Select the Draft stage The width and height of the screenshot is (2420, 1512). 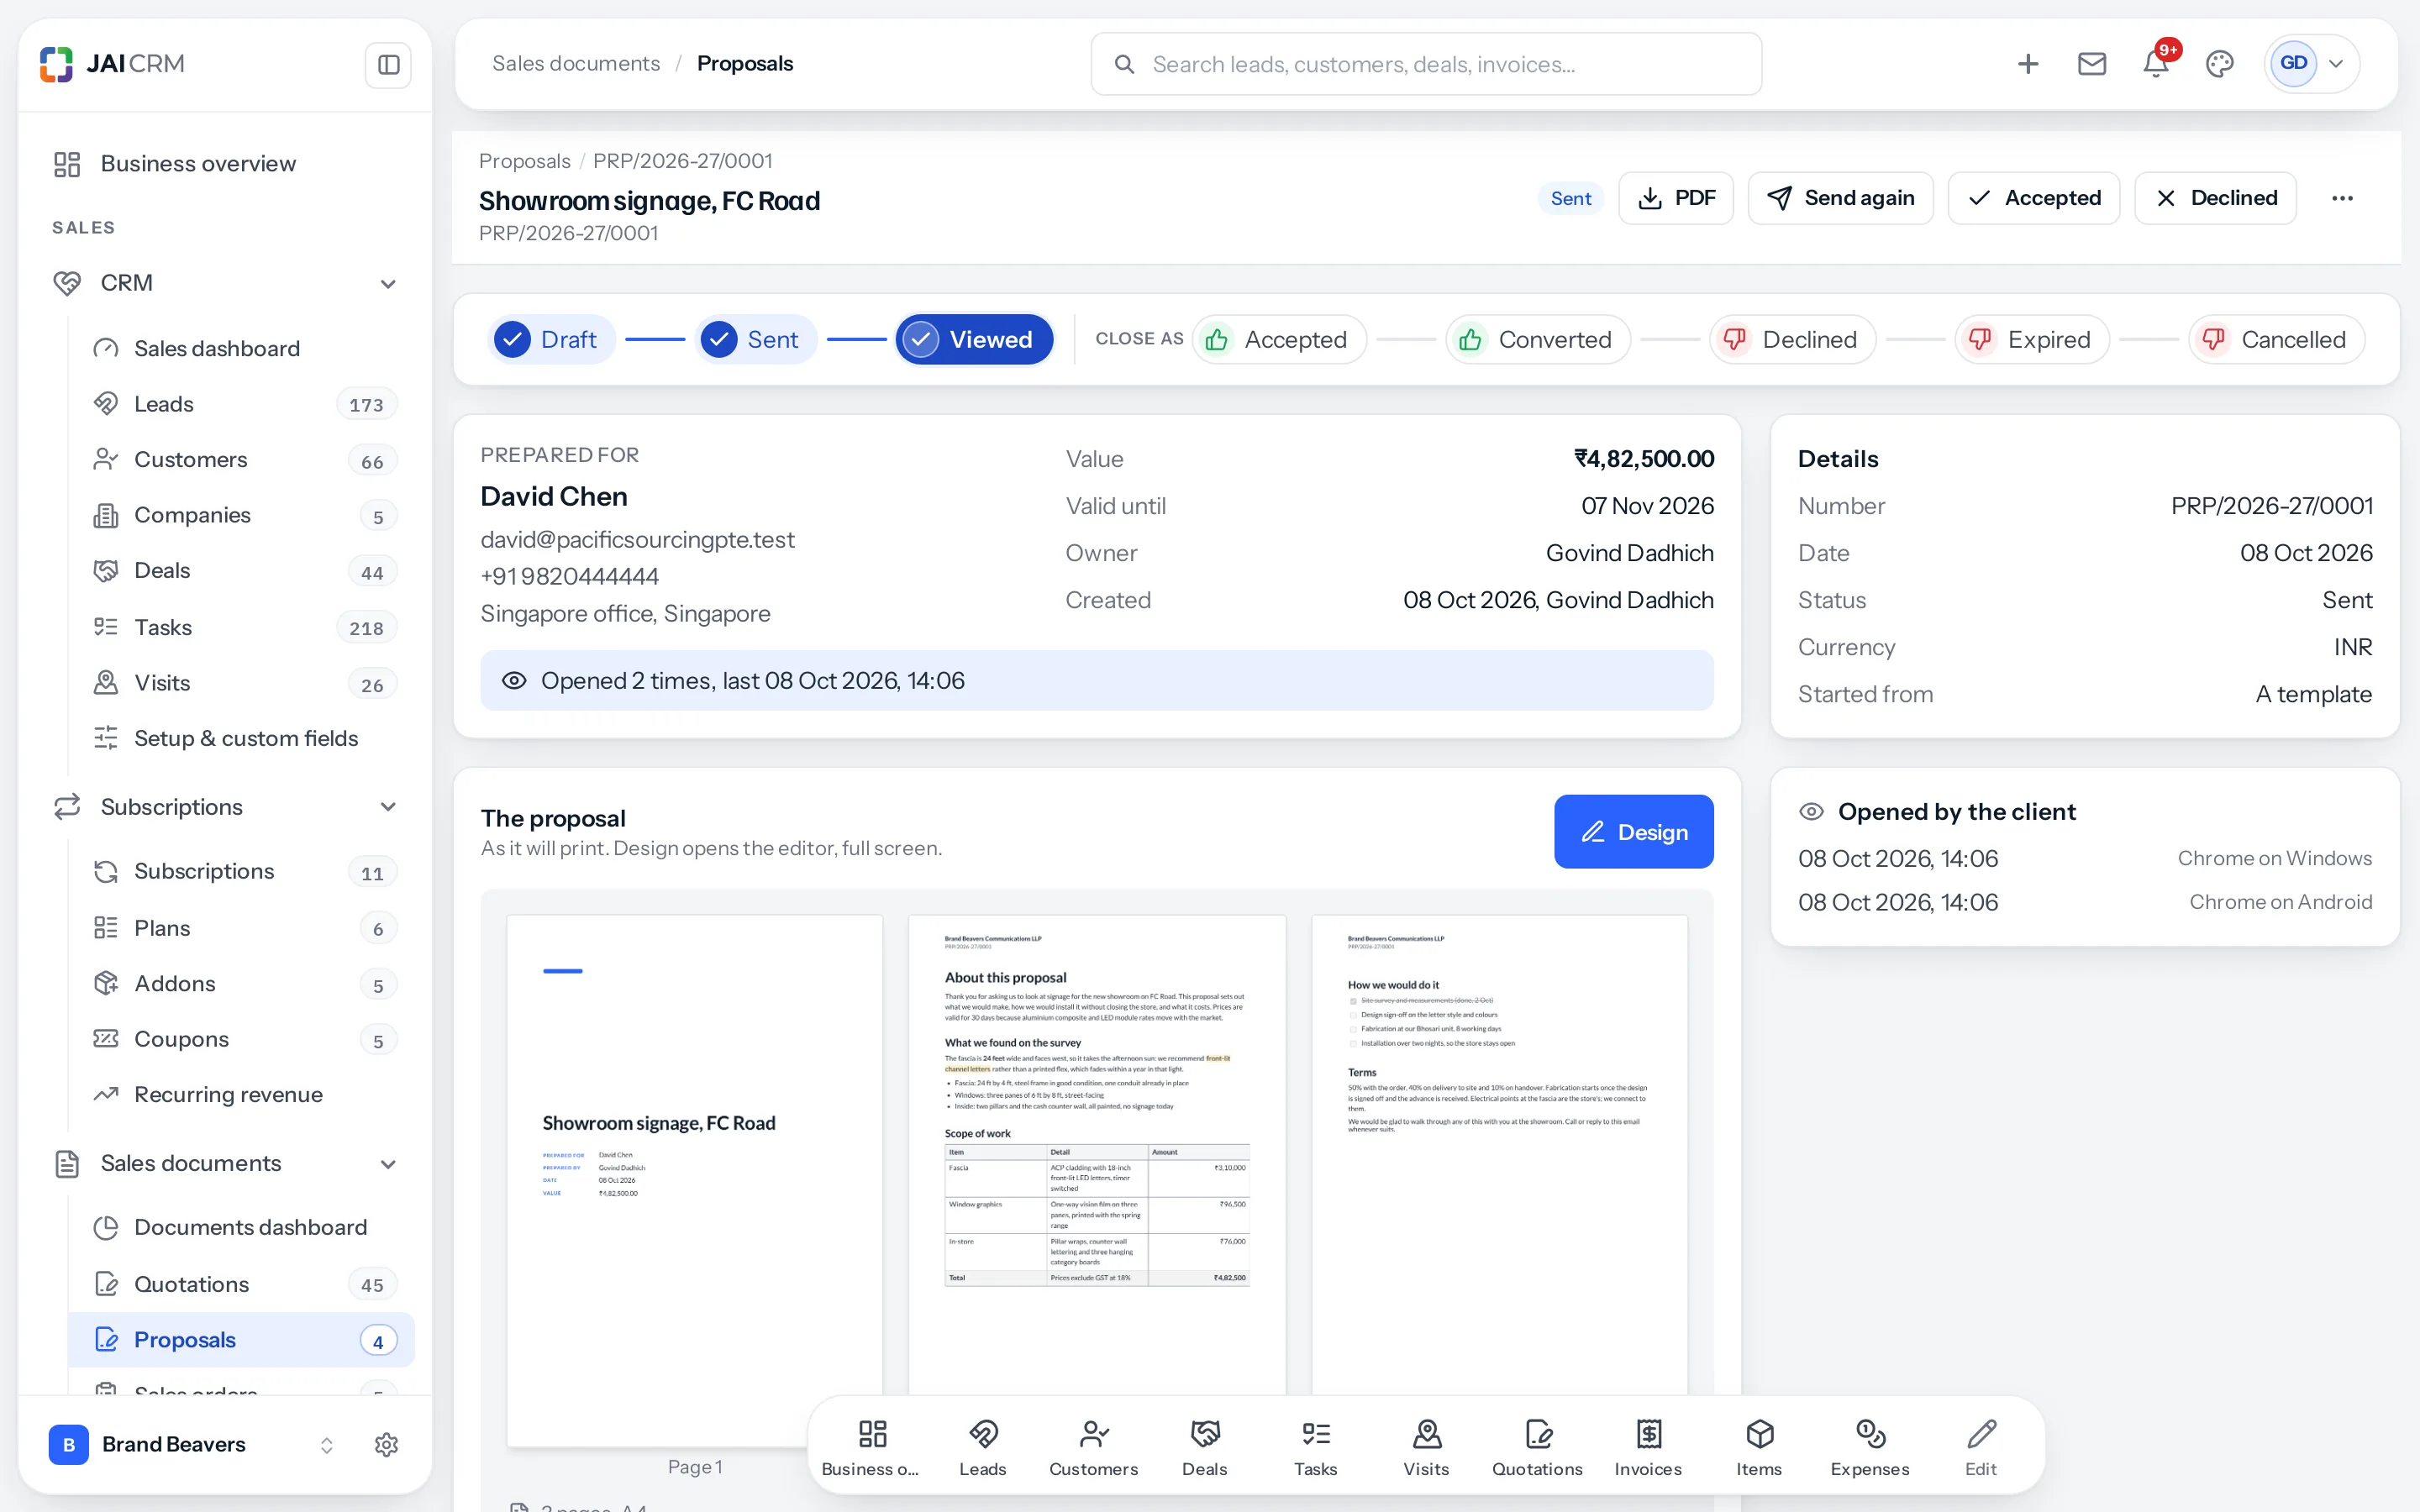coord(551,340)
